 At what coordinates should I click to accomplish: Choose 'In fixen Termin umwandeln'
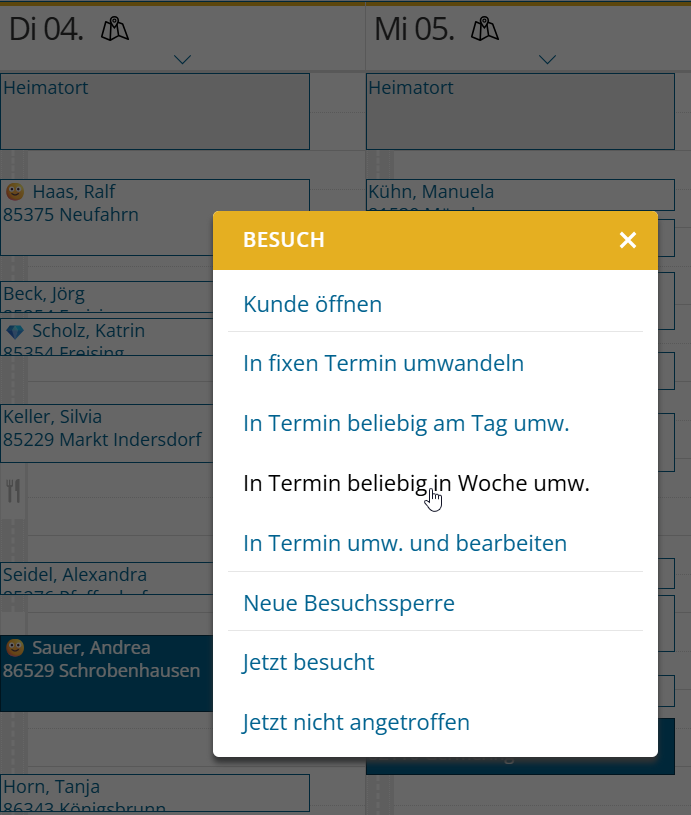(383, 363)
